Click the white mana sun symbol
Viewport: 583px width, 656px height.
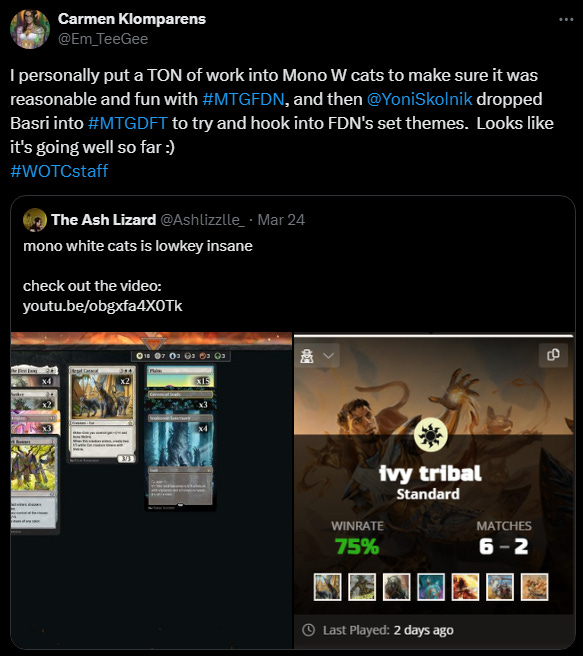tap(430, 435)
